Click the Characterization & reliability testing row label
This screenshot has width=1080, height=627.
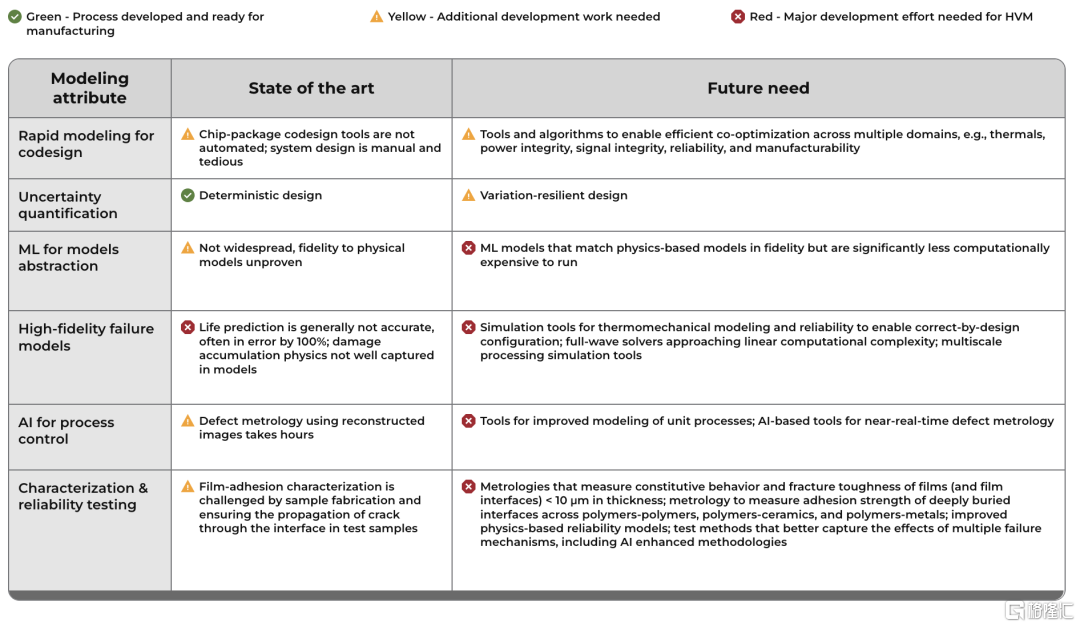(x=83, y=496)
